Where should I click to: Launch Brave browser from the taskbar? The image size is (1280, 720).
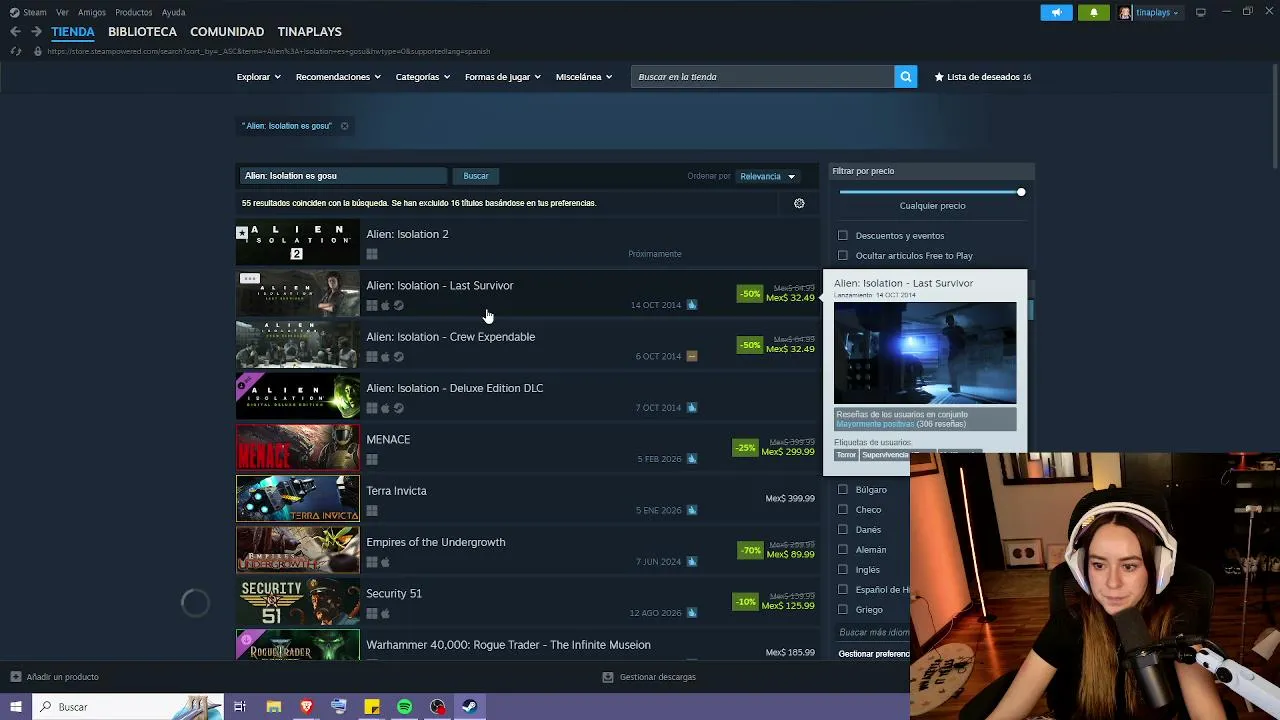coord(306,707)
